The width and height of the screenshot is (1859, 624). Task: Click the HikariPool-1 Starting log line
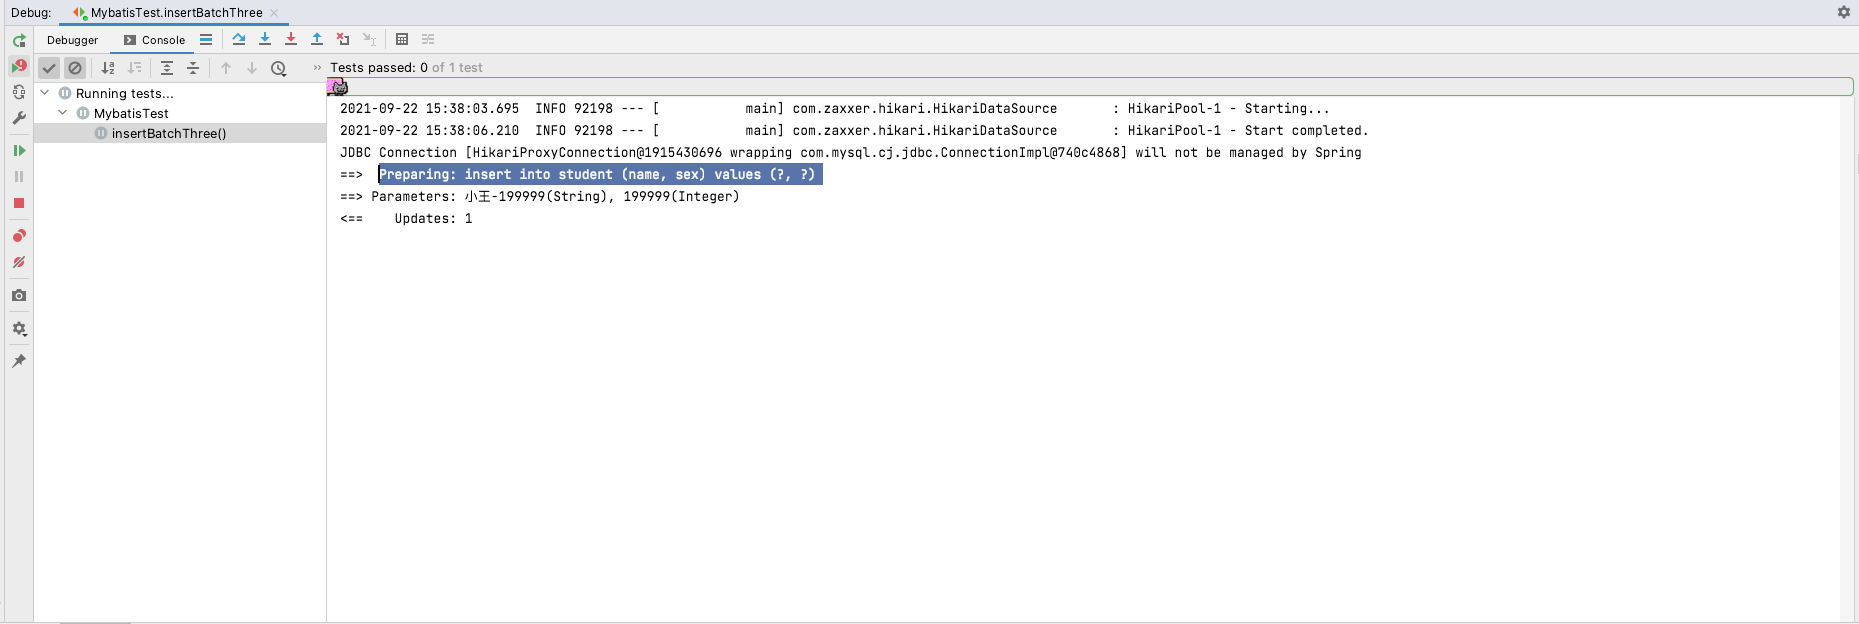[835, 109]
